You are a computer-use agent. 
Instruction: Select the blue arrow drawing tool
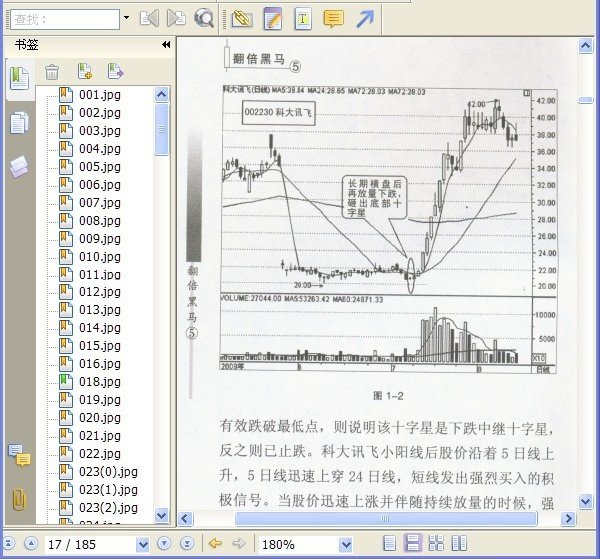tap(365, 18)
